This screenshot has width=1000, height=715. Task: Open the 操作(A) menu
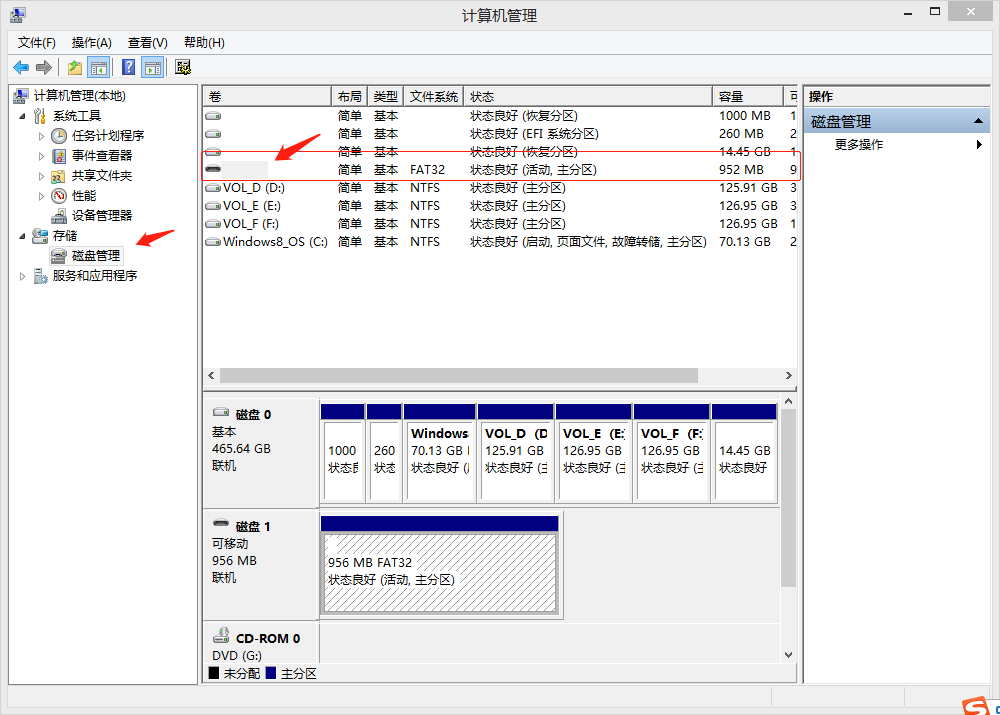(x=91, y=42)
